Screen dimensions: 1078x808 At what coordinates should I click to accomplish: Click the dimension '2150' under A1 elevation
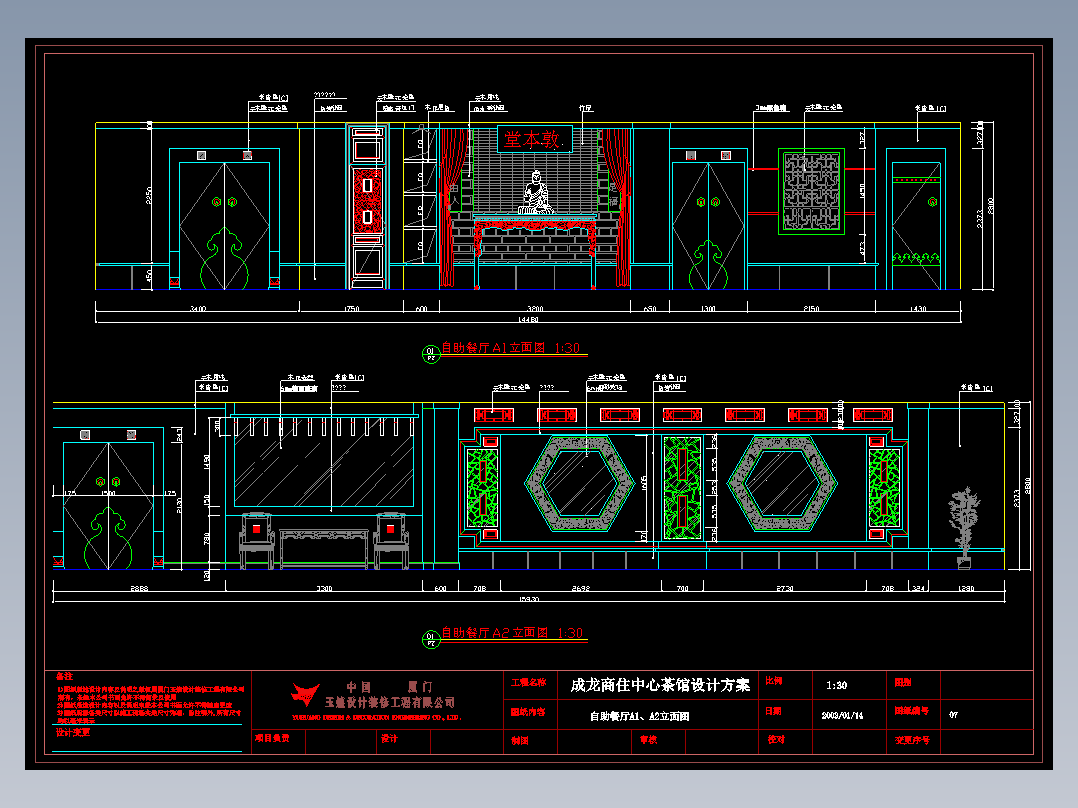pyautogui.click(x=811, y=309)
